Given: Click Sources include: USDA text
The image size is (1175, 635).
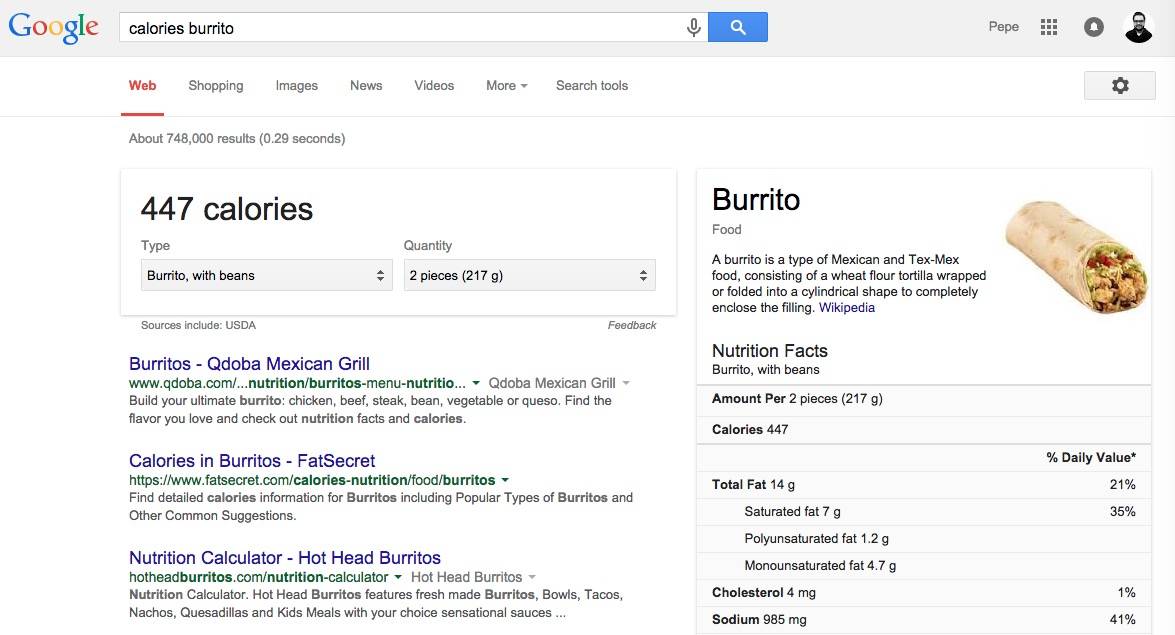Looking at the screenshot, I should [199, 325].
